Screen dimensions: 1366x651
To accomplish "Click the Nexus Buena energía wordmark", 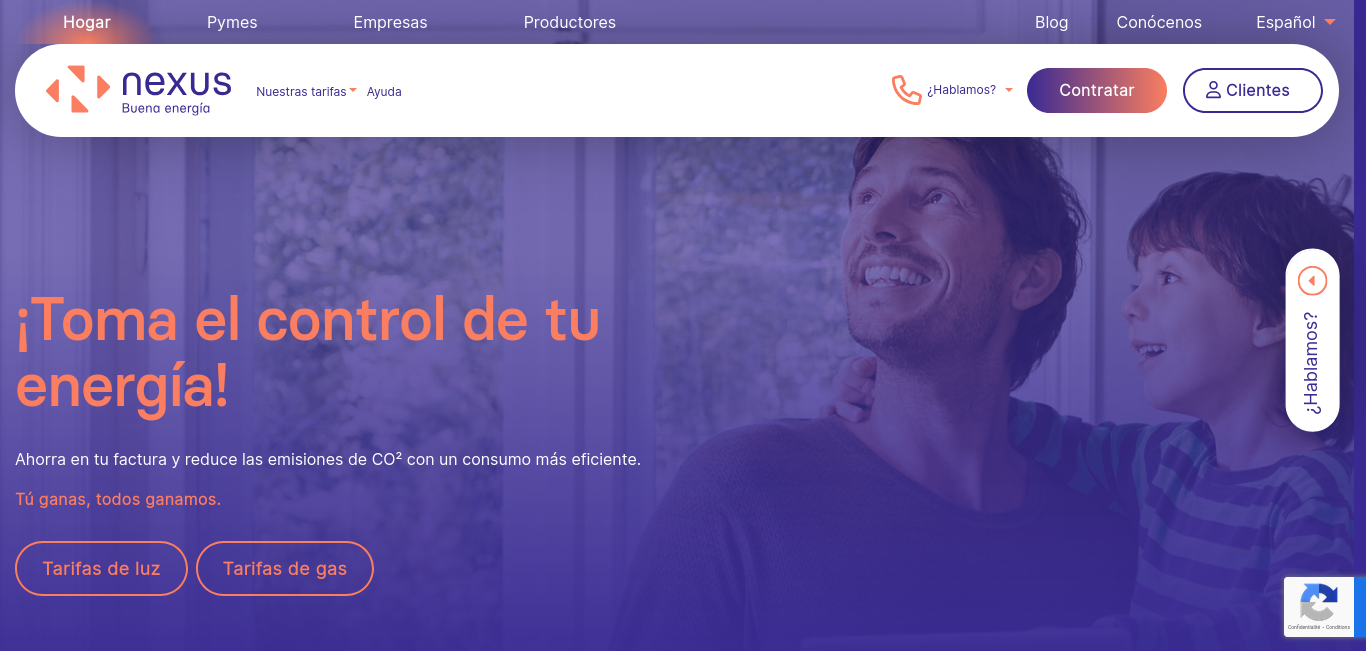I will pyautogui.click(x=176, y=91).
